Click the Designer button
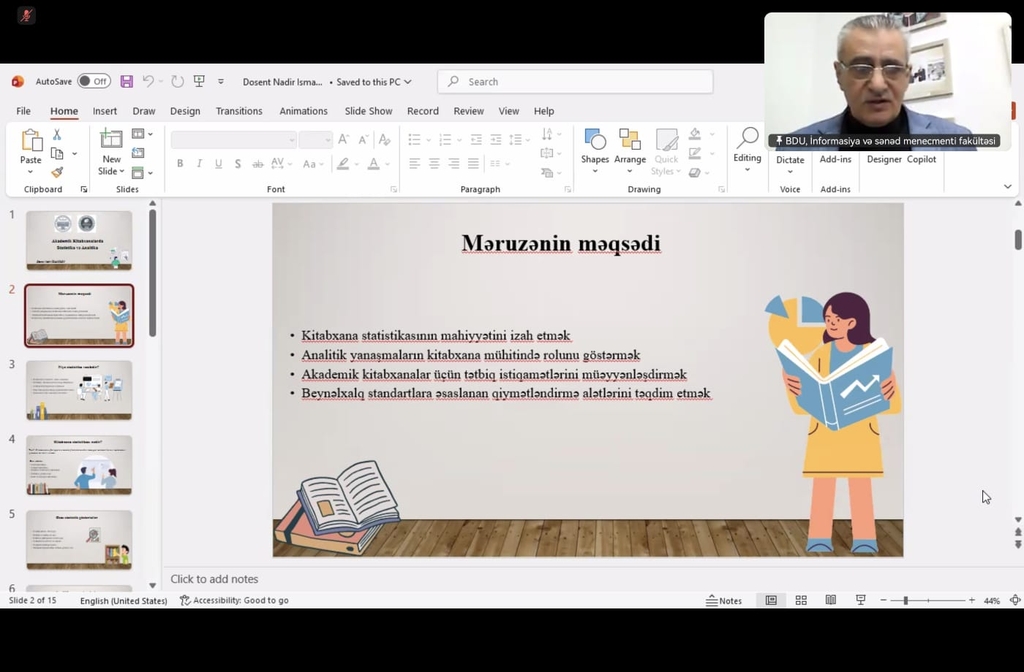The image size is (1024, 672). point(884,159)
